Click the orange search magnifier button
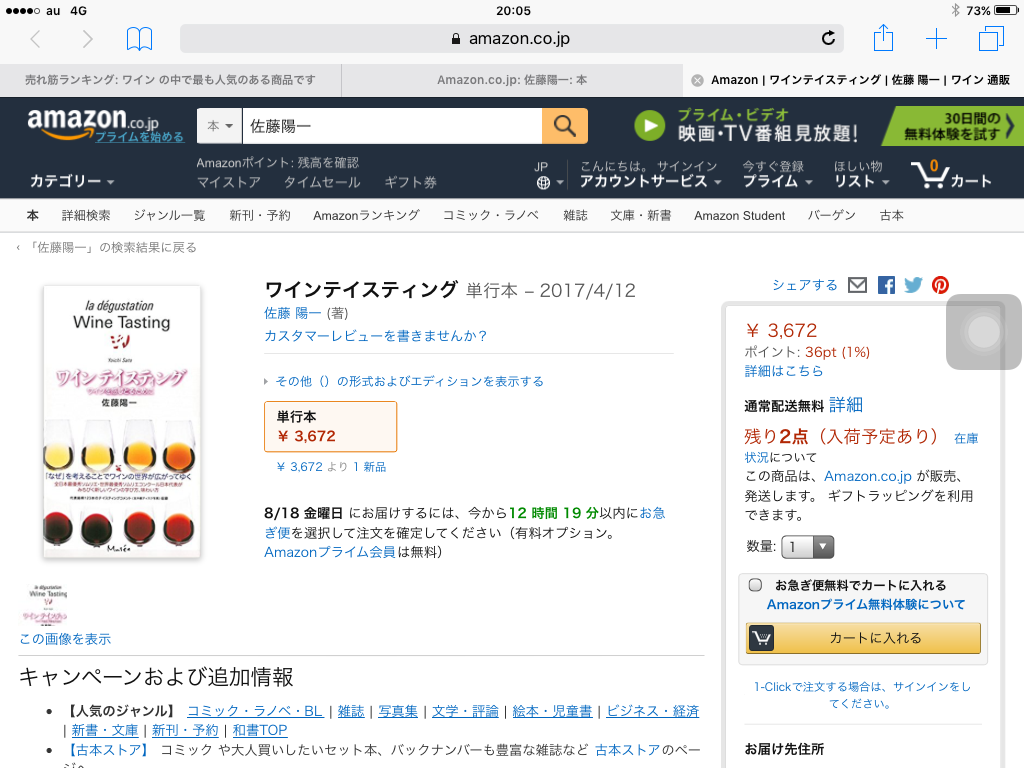 pyautogui.click(x=565, y=126)
